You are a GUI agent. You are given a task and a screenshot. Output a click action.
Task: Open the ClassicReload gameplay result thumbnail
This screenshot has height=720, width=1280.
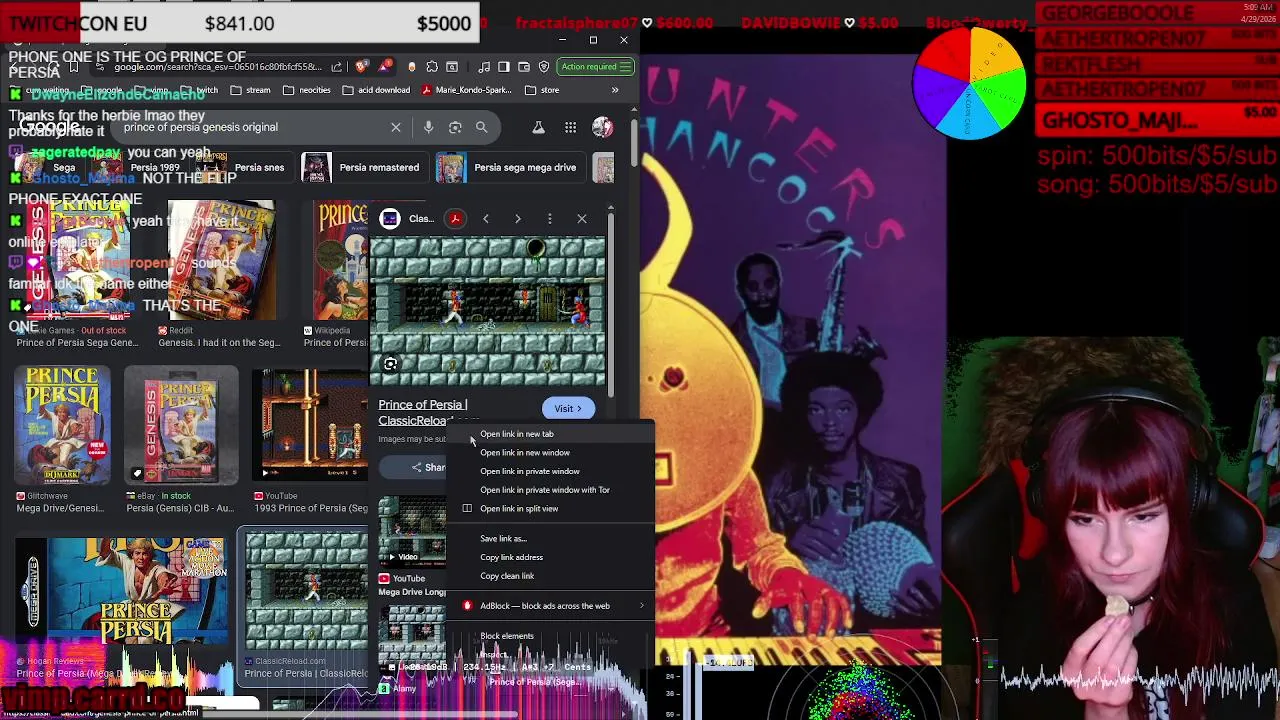[x=307, y=592]
